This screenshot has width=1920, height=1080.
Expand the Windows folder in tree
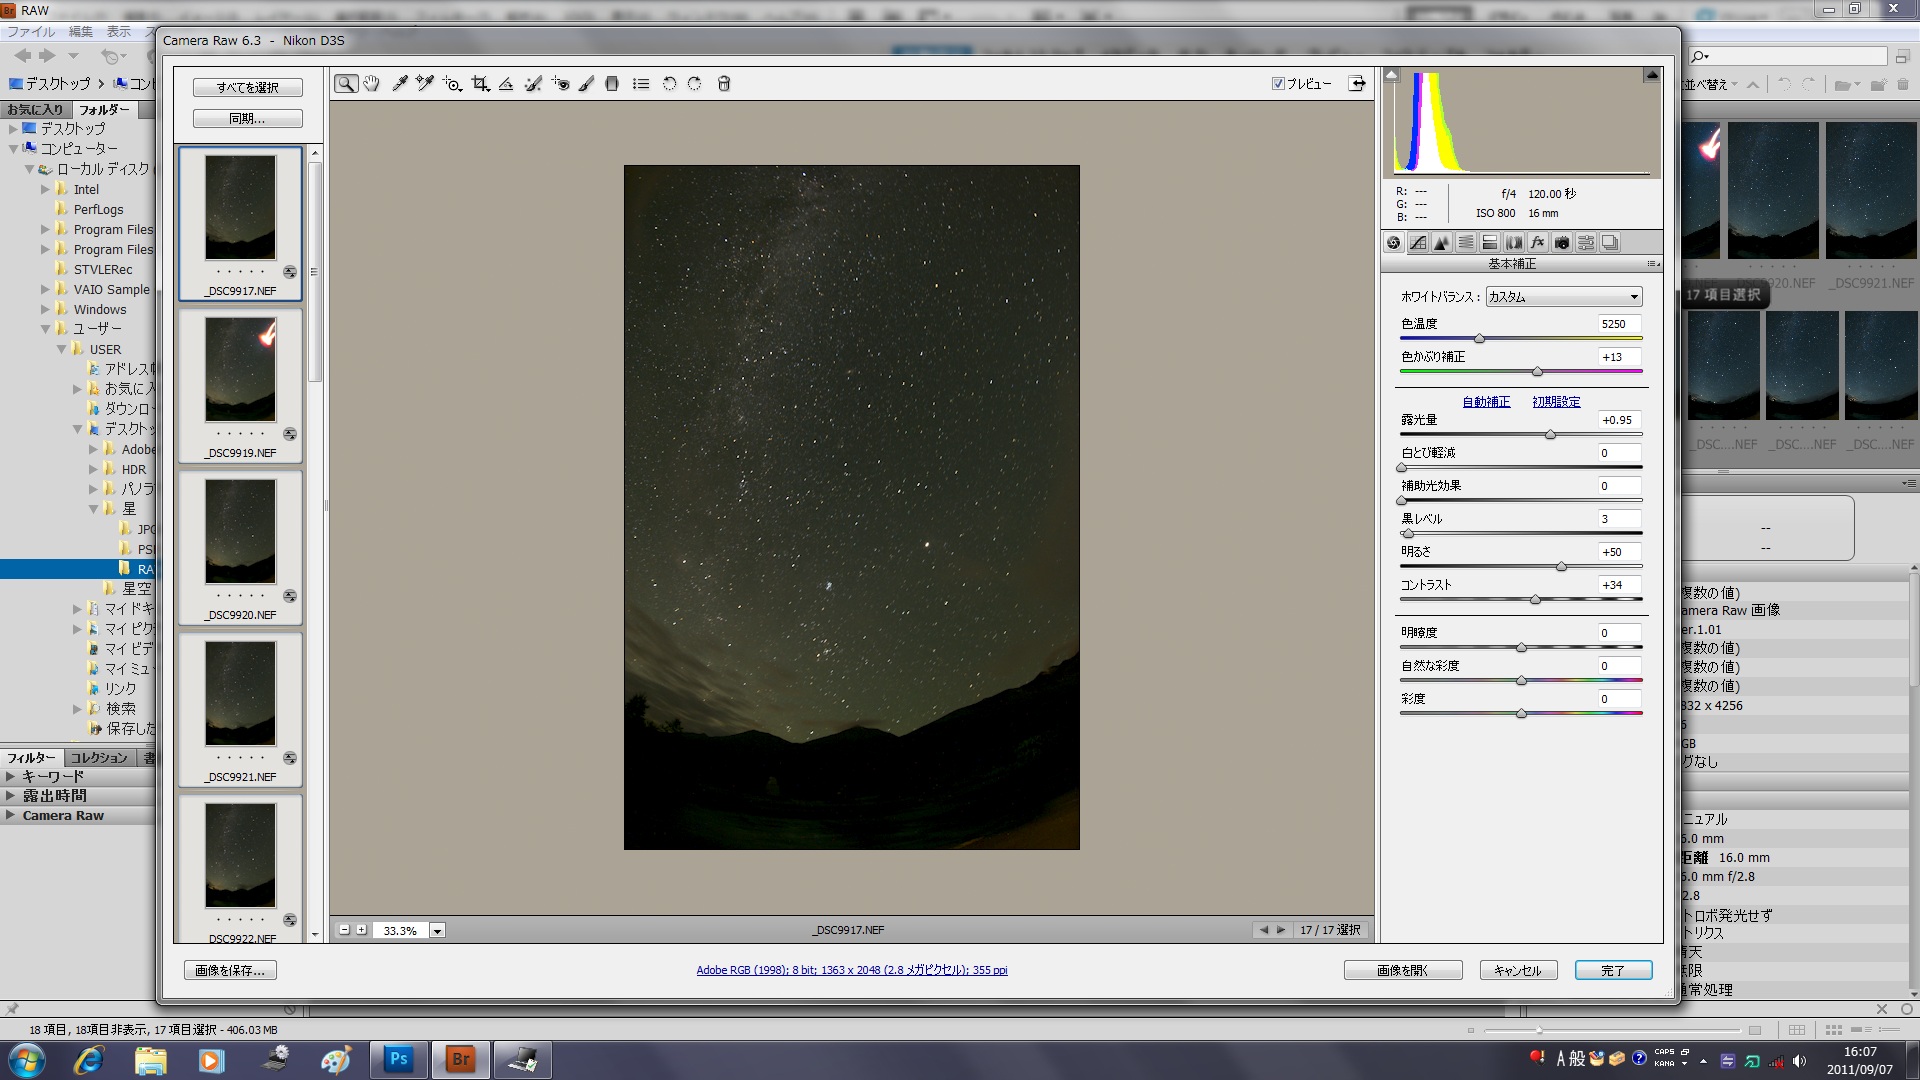pyautogui.click(x=45, y=309)
